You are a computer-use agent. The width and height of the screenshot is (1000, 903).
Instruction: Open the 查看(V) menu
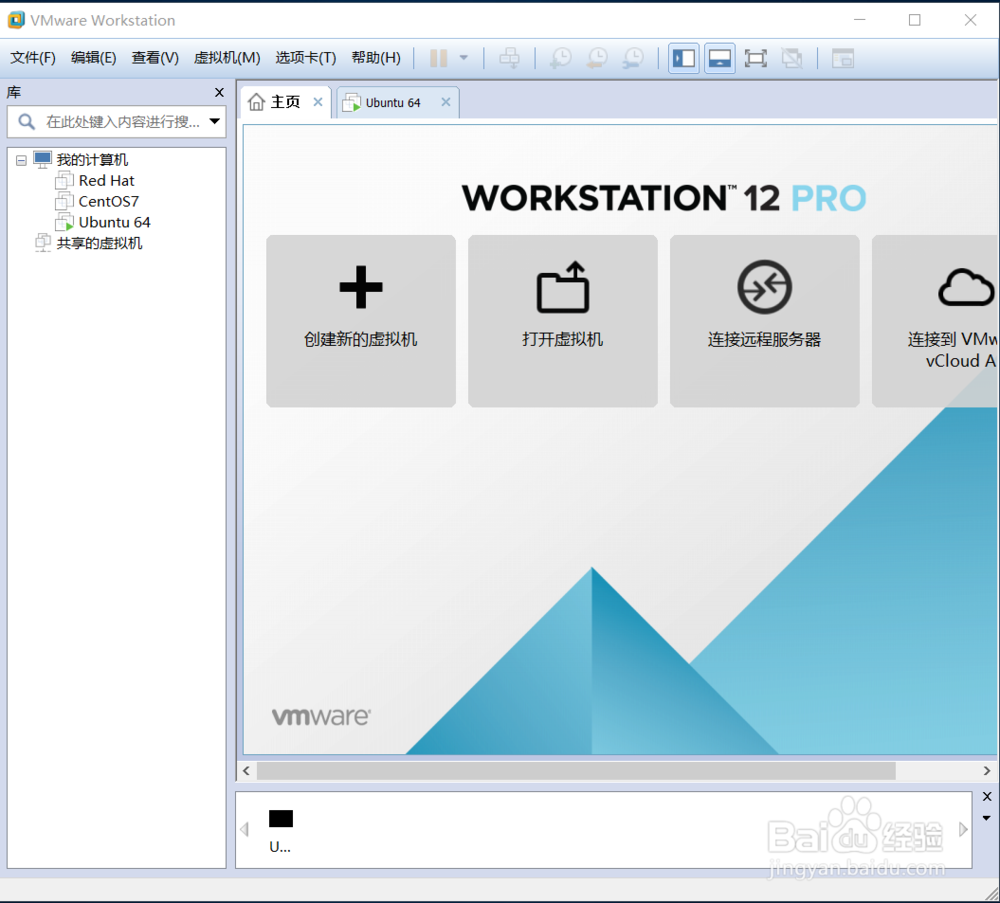[x=155, y=58]
